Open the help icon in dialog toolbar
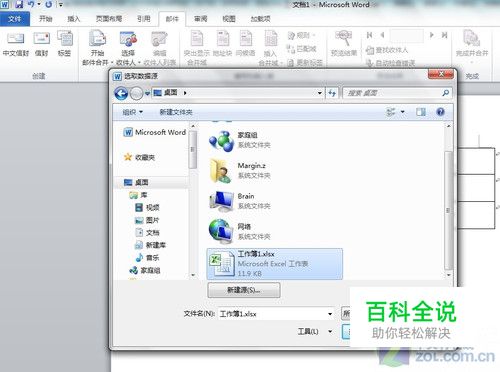The height and width of the screenshot is (372, 500). 440,112
